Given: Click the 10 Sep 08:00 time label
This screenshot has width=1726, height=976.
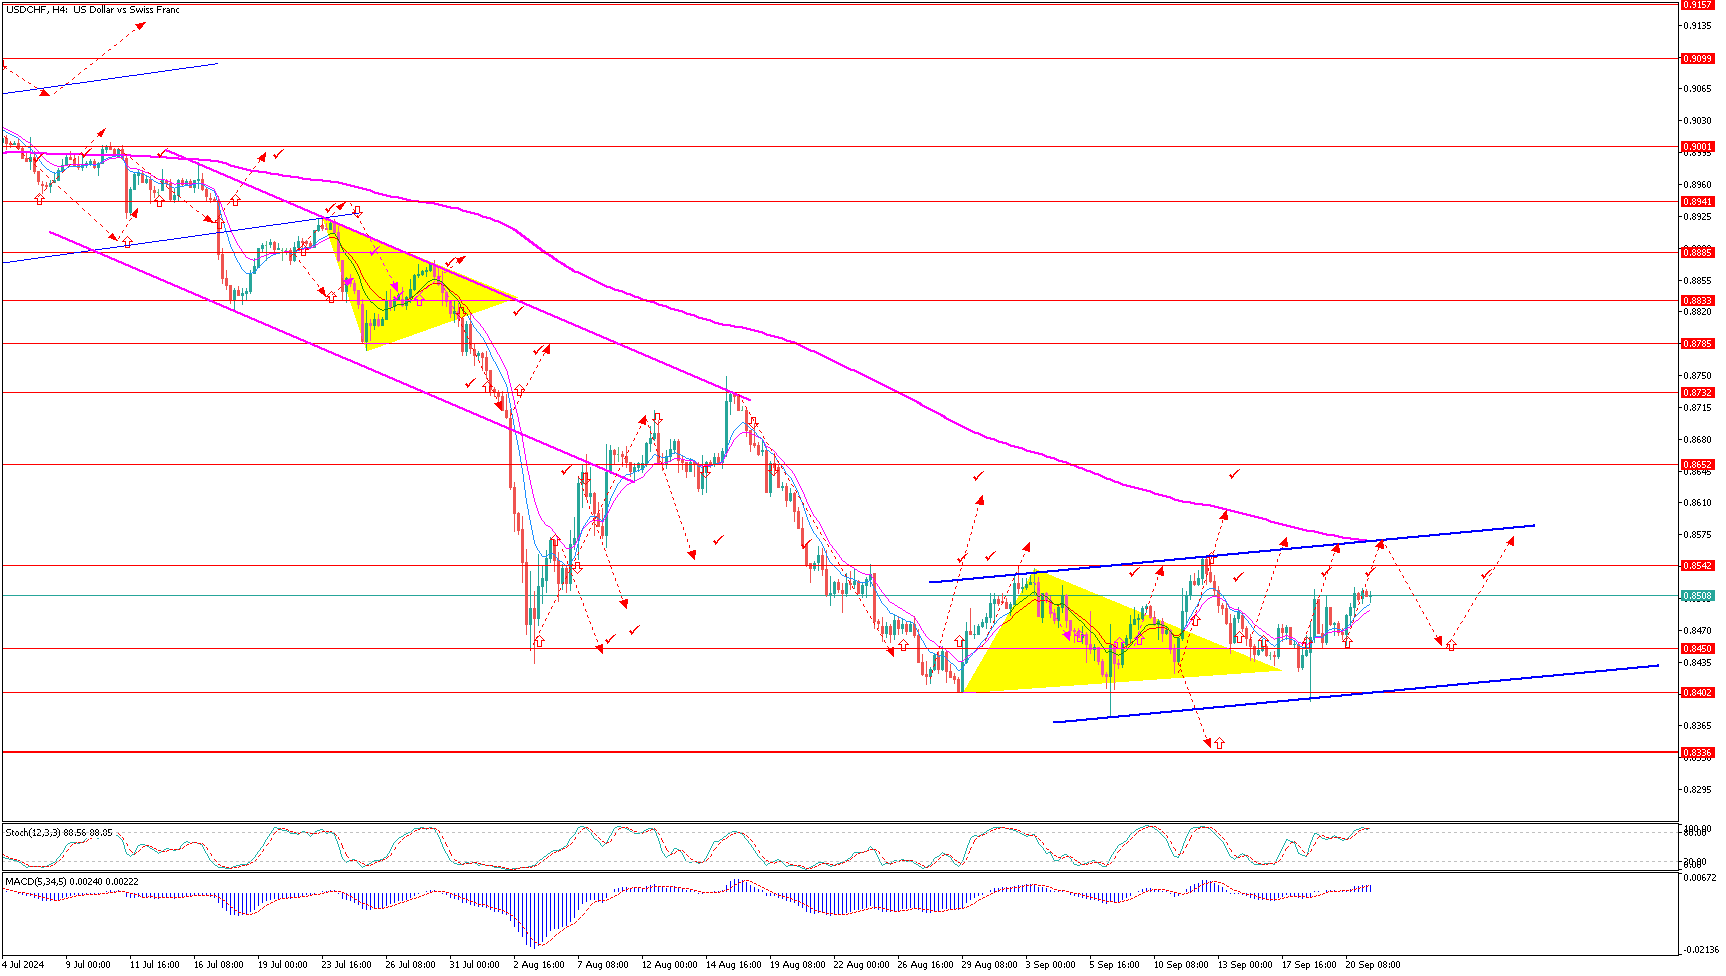Looking at the screenshot, I should (x=1181, y=965).
